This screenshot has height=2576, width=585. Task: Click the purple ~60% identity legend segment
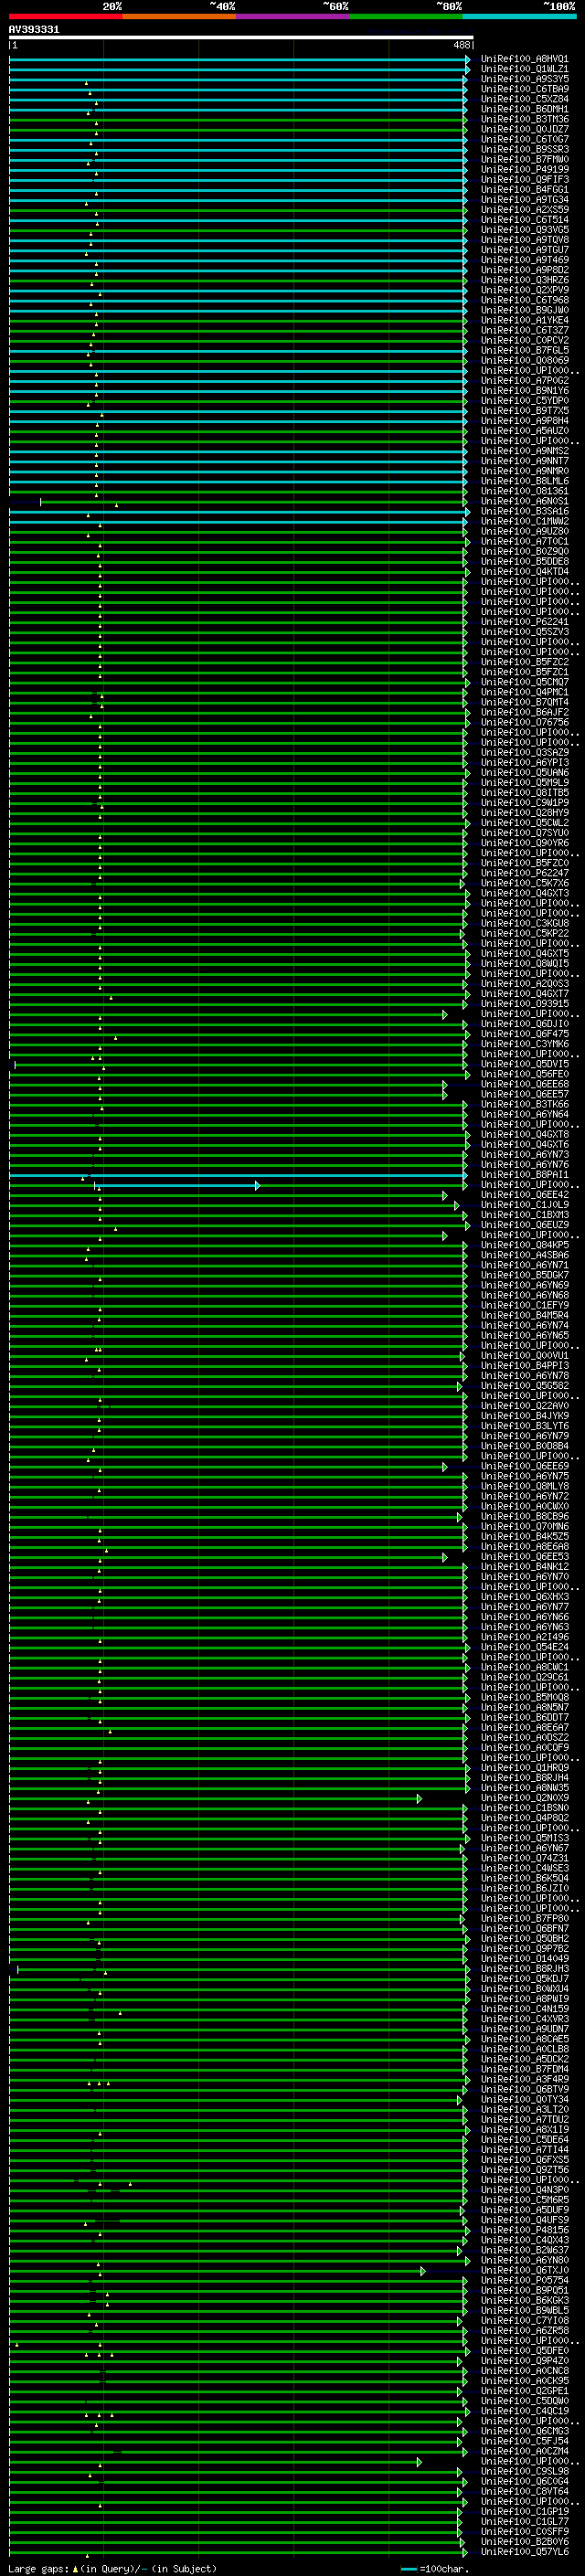click(x=293, y=16)
